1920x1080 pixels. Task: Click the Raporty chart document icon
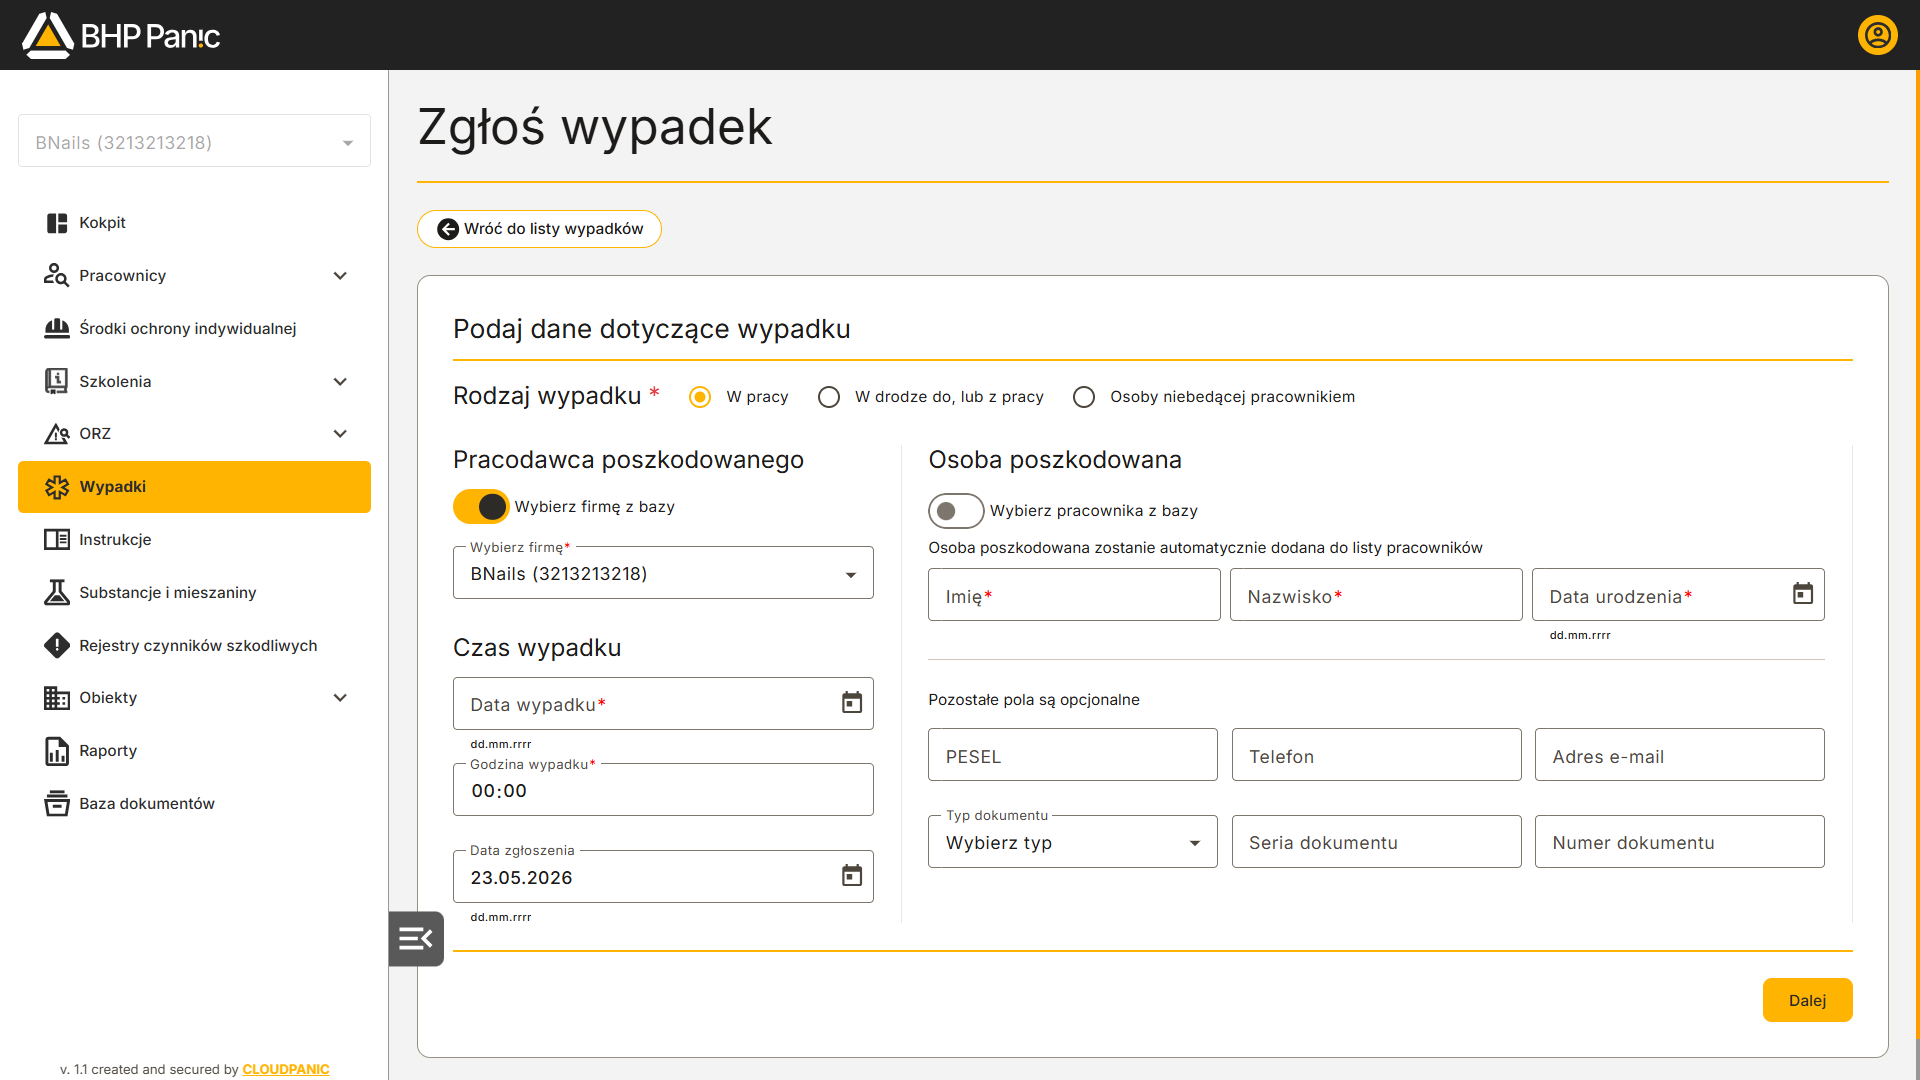click(57, 751)
